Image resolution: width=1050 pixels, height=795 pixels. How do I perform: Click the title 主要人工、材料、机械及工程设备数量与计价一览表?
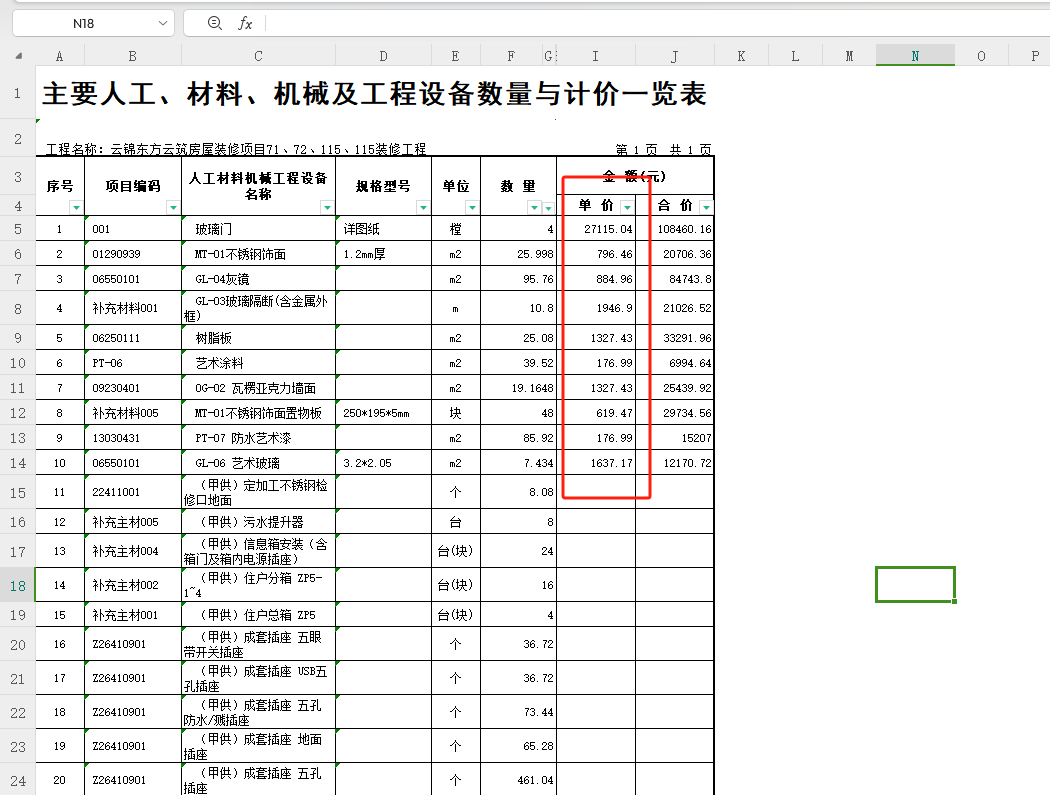[374, 94]
